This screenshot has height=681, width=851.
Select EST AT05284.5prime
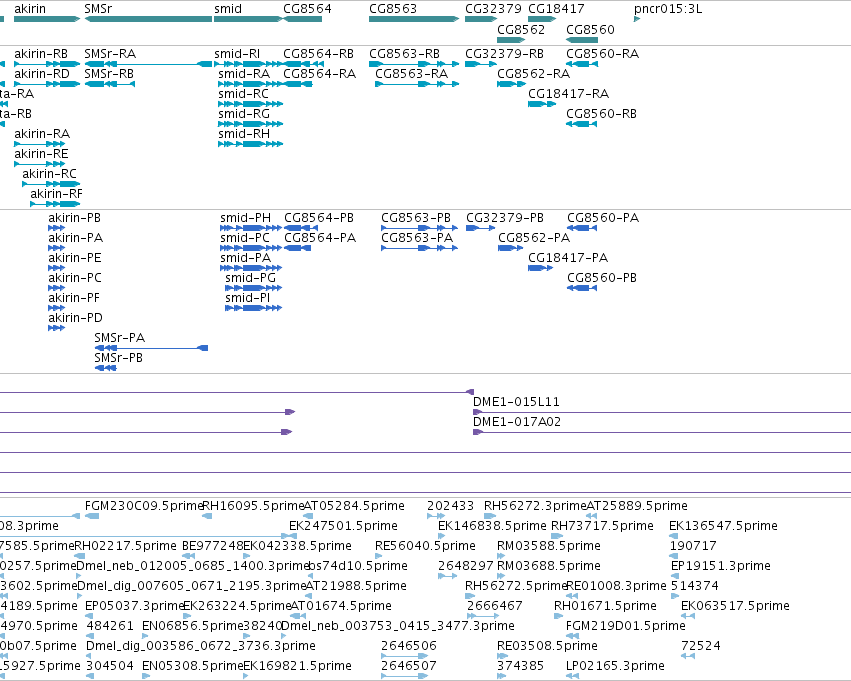coord(354,506)
